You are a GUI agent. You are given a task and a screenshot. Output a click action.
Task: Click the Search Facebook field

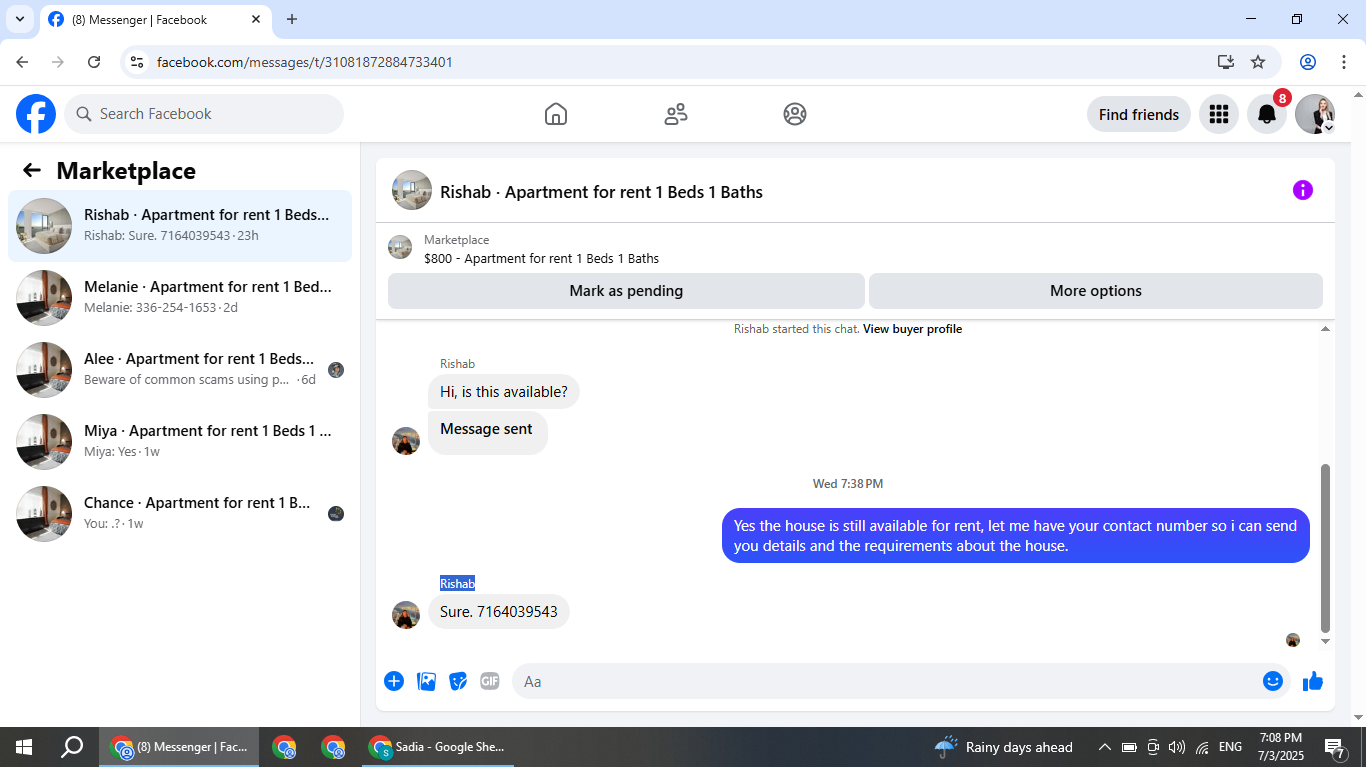204,114
